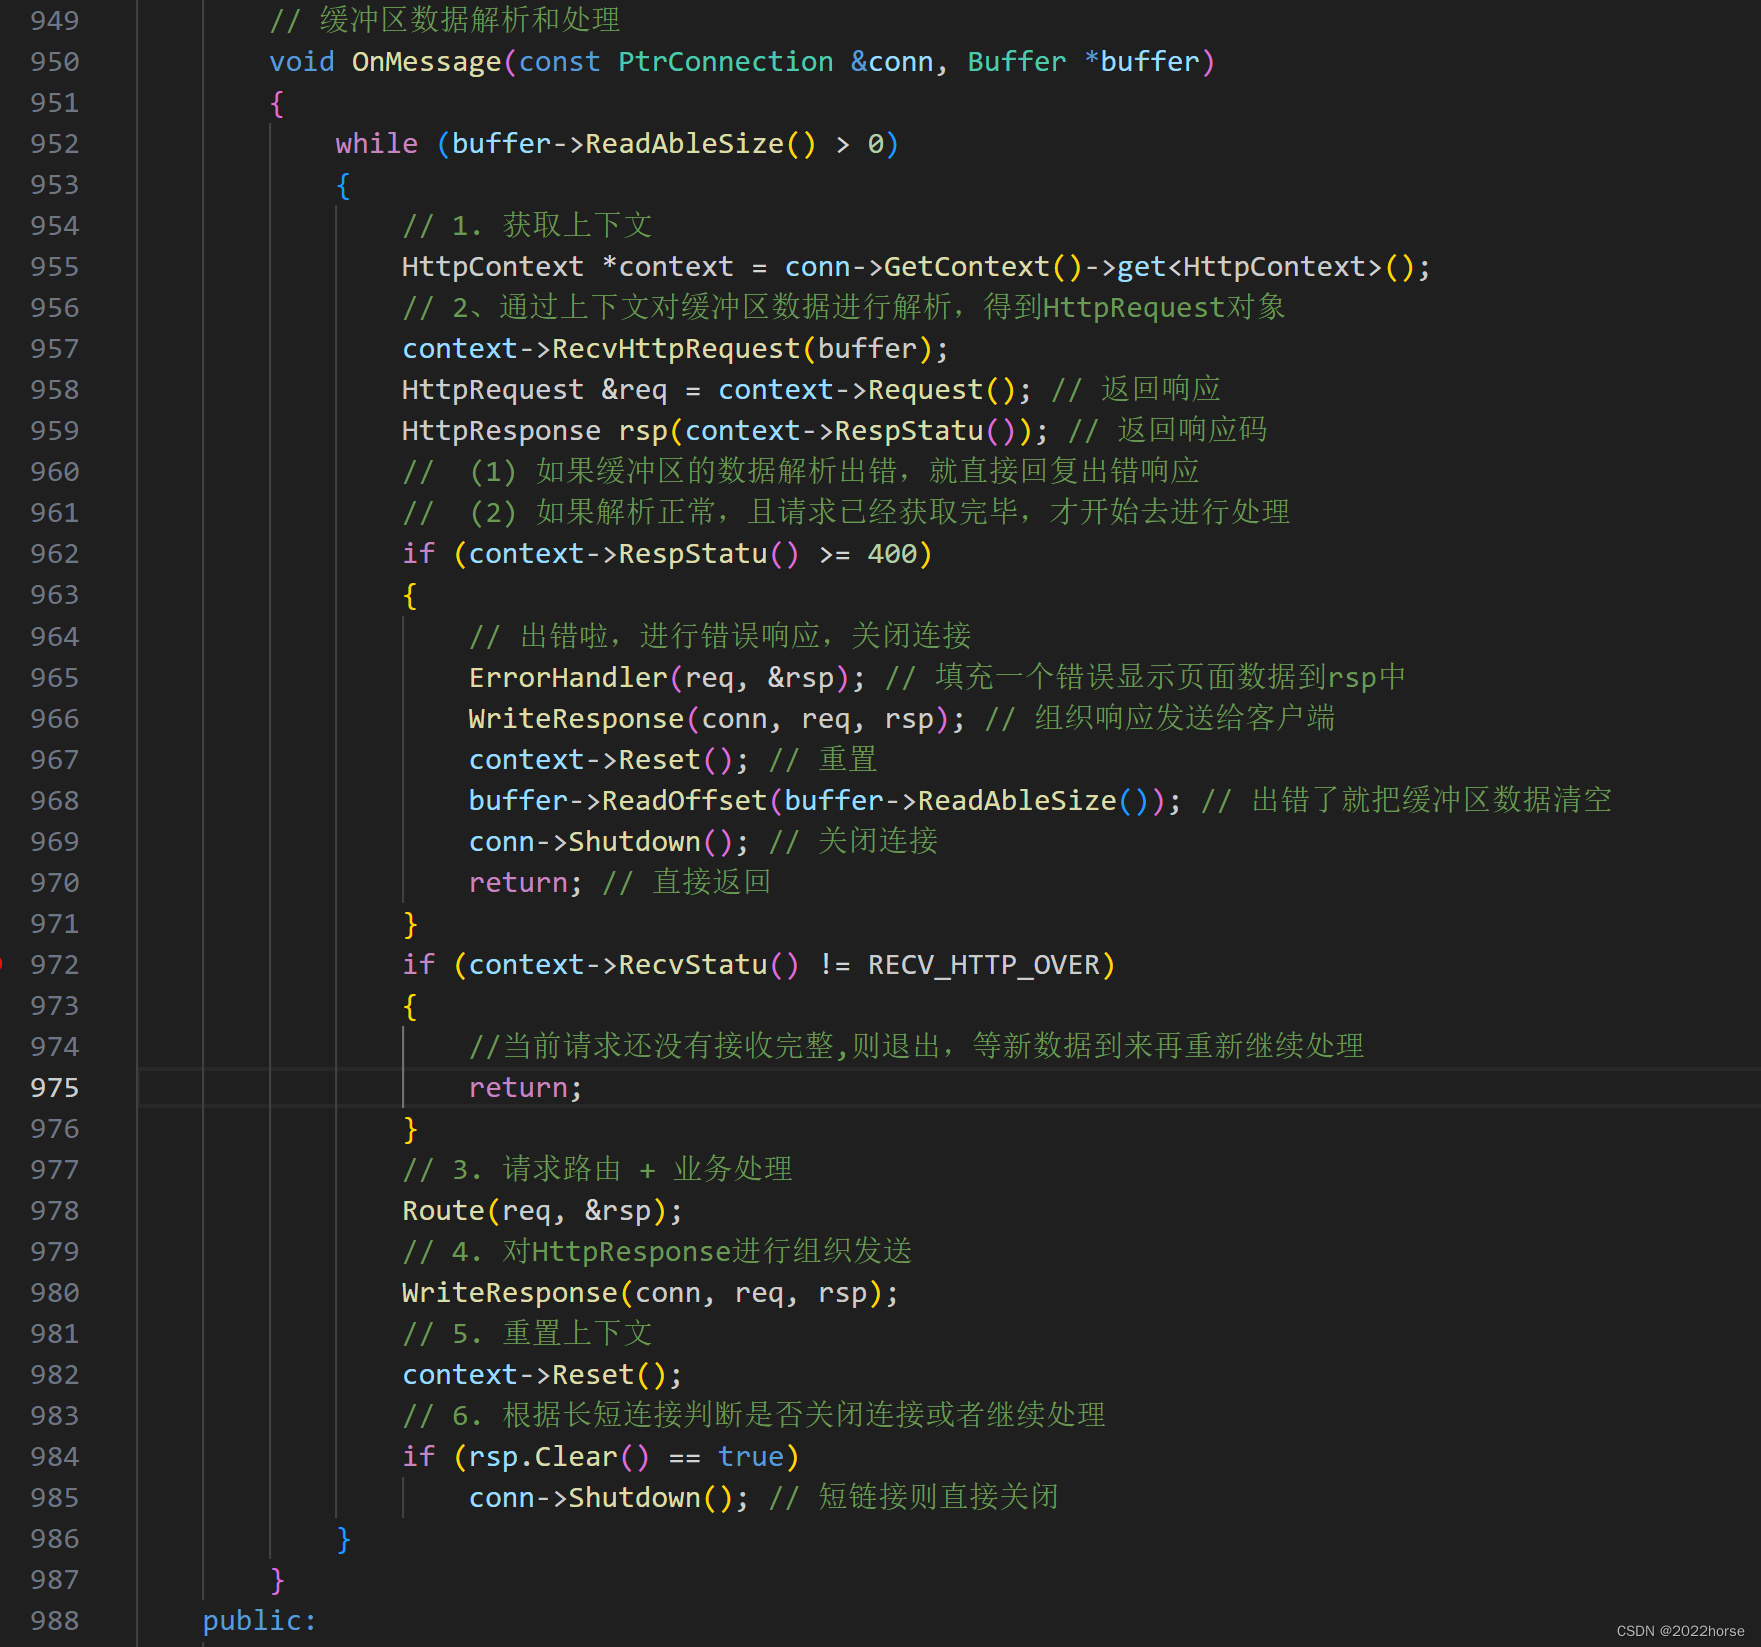Click the Buffer type on line 950
The height and width of the screenshot is (1647, 1761).
coord(1016,62)
